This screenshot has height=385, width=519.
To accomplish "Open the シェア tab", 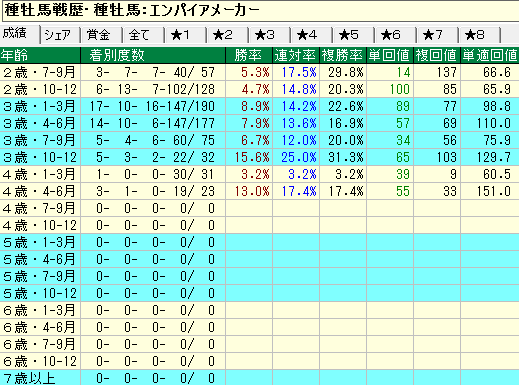I will (x=60, y=35).
